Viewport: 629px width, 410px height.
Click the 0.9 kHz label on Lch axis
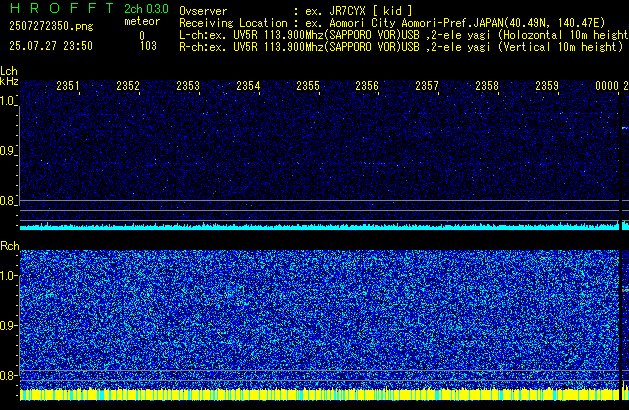tap(8, 151)
